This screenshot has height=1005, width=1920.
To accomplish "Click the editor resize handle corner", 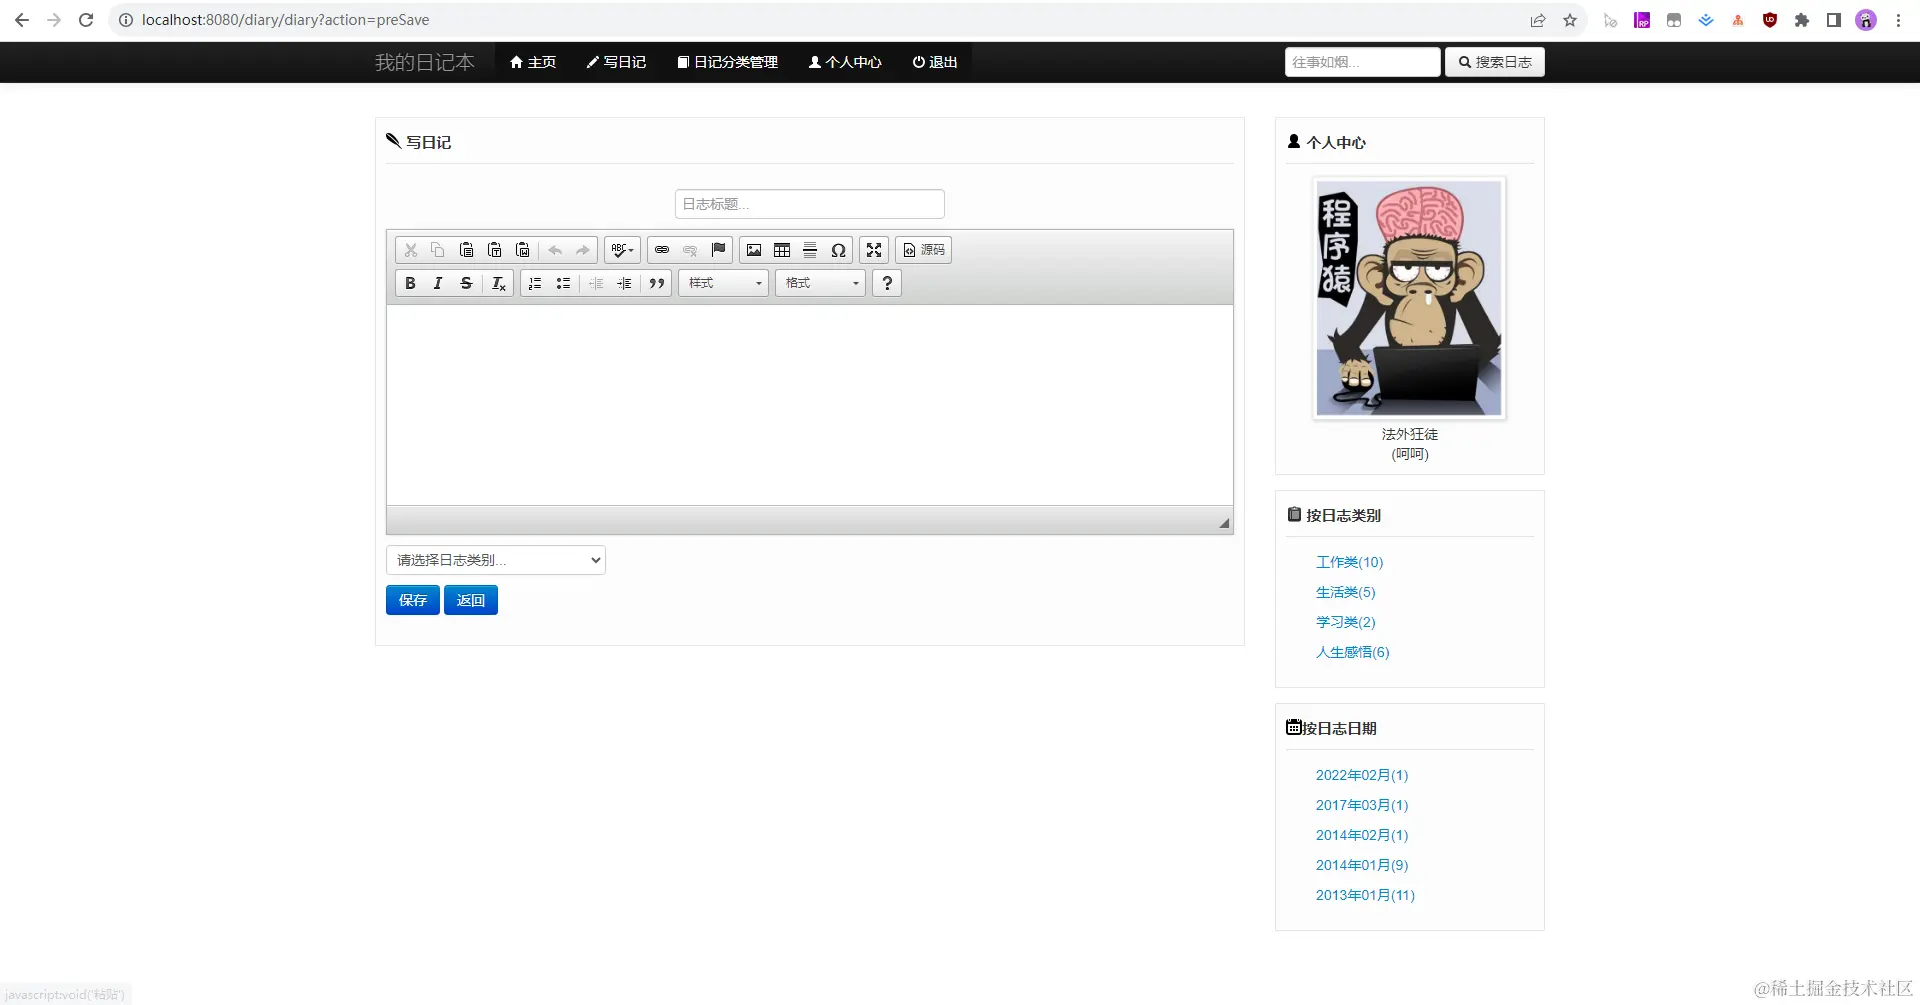I will [x=1224, y=523].
